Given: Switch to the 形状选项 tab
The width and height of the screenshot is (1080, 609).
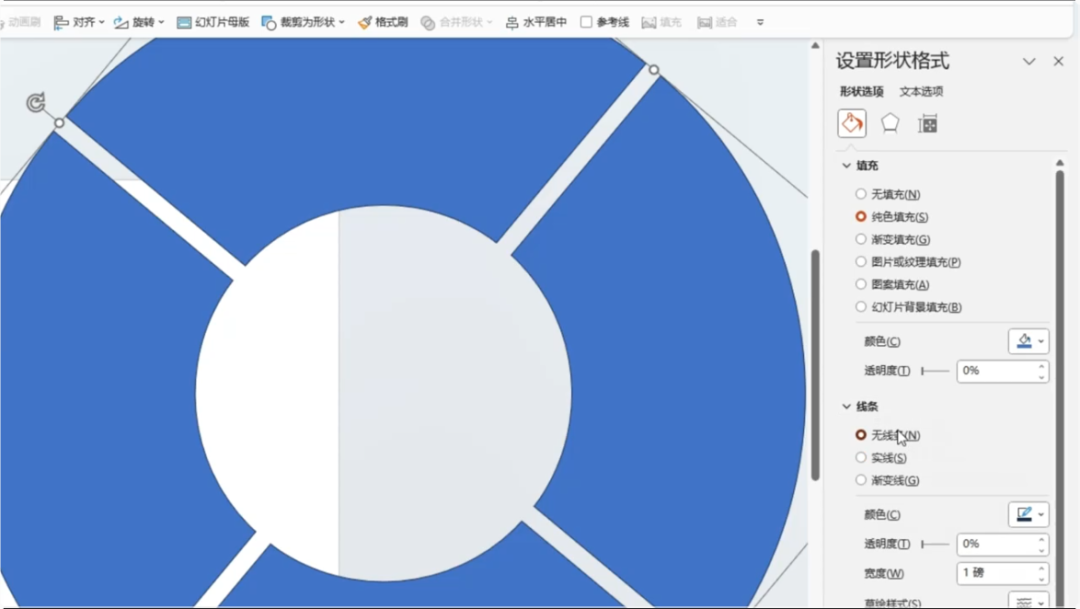Looking at the screenshot, I should (861, 91).
